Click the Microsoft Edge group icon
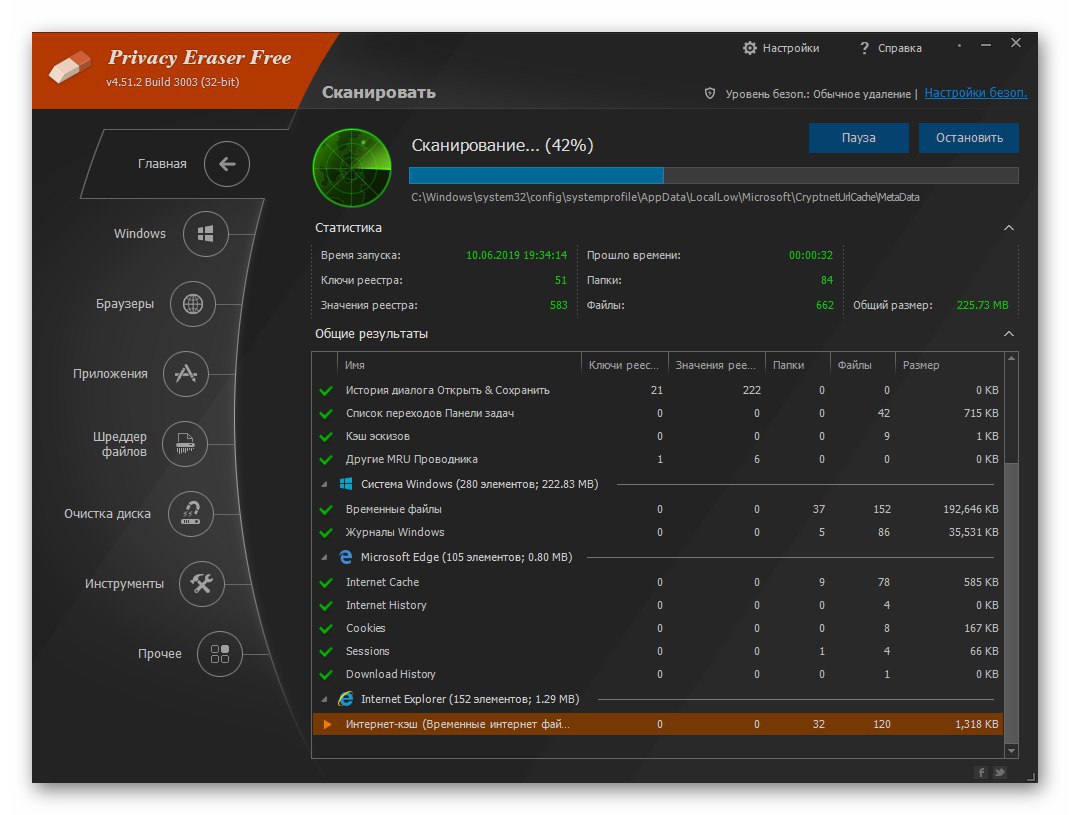This screenshot has width=1070, height=815. pos(346,557)
